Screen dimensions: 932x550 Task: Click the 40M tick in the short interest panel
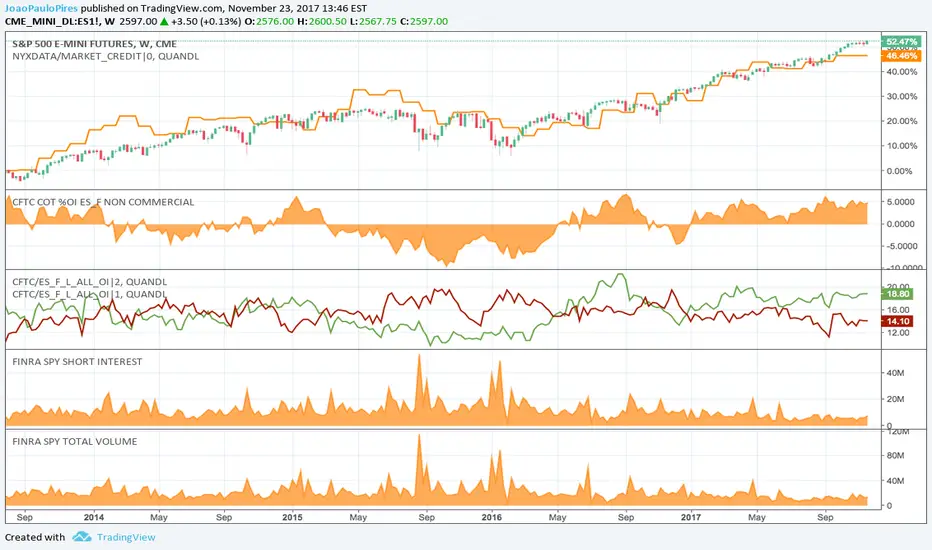click(895, 373)
